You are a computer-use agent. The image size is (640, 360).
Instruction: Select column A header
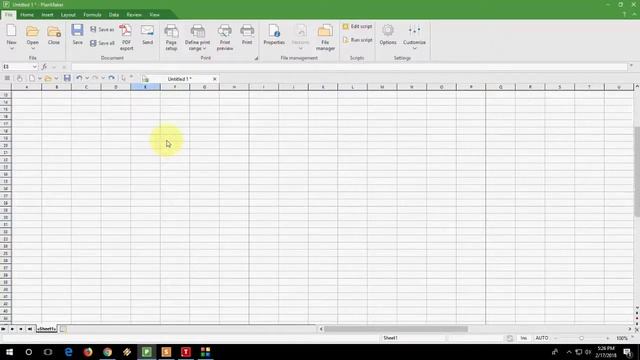[27, 87]
